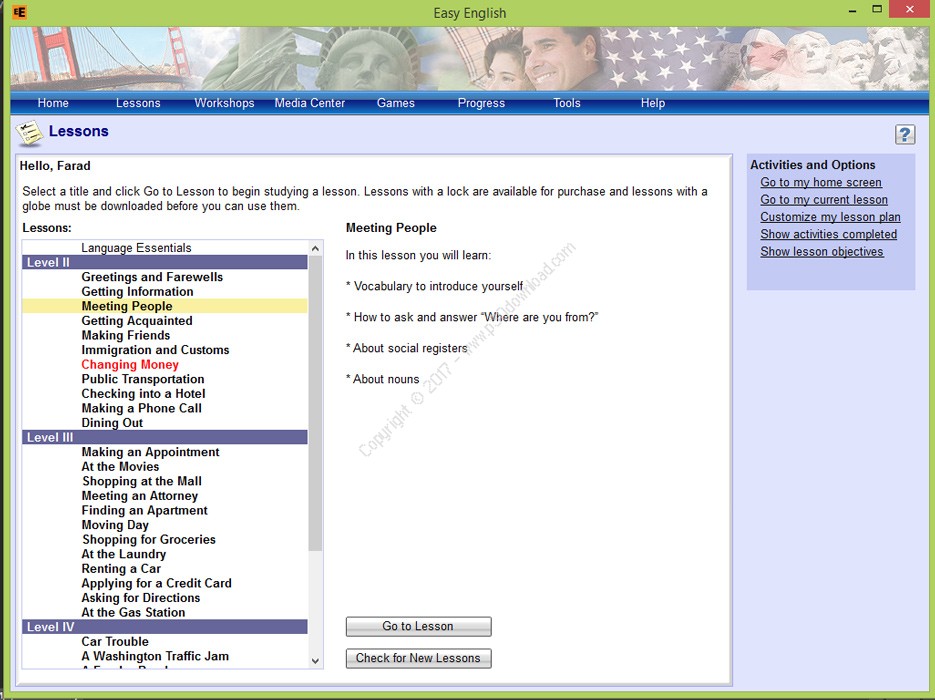Click the down arrow on the lessons scrollbar
935x700 pixels.
[314, 661]
